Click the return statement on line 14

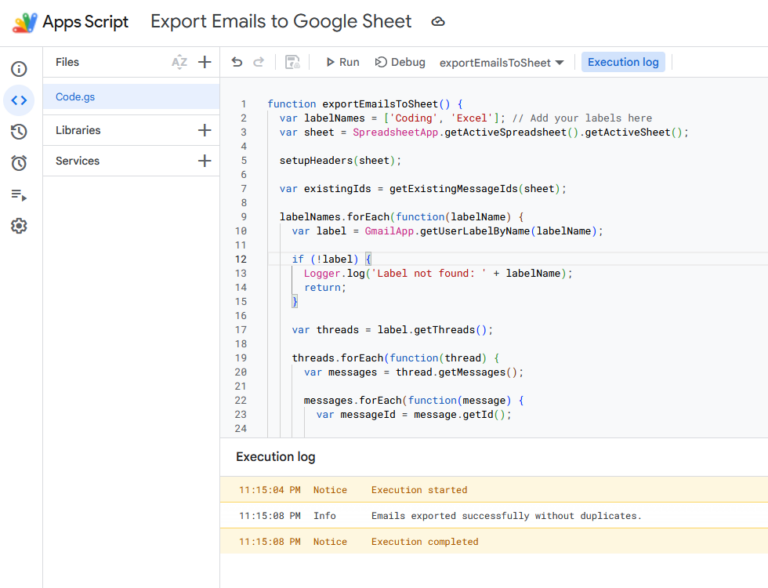click(x=325, y=288)
